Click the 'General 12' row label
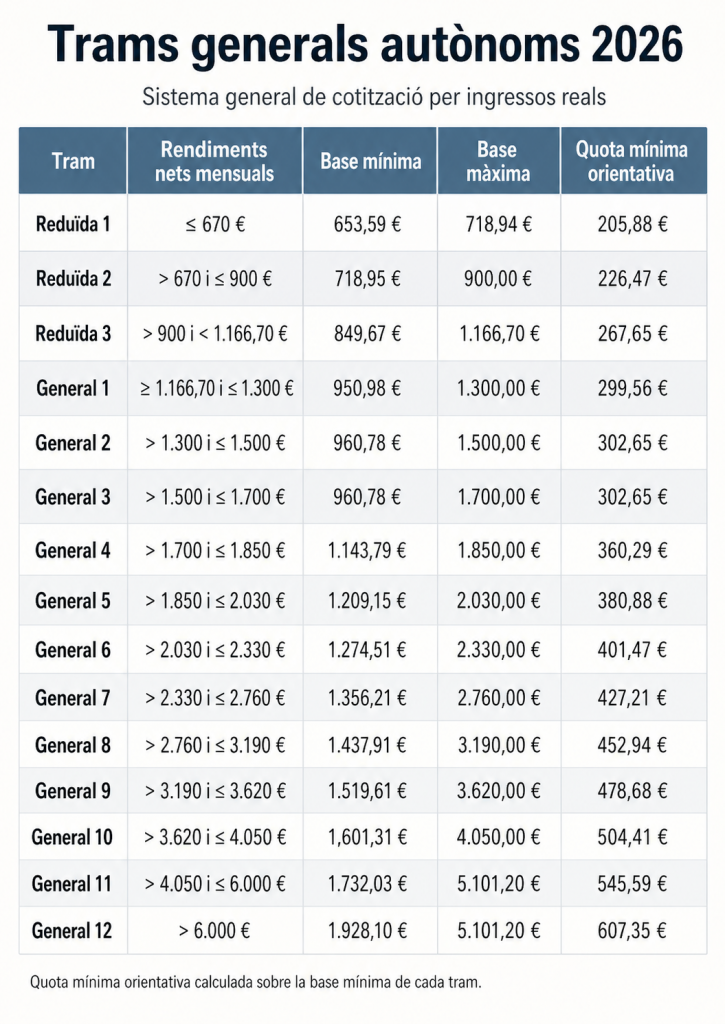725x1024 pixels. click(x=72, y=931)
